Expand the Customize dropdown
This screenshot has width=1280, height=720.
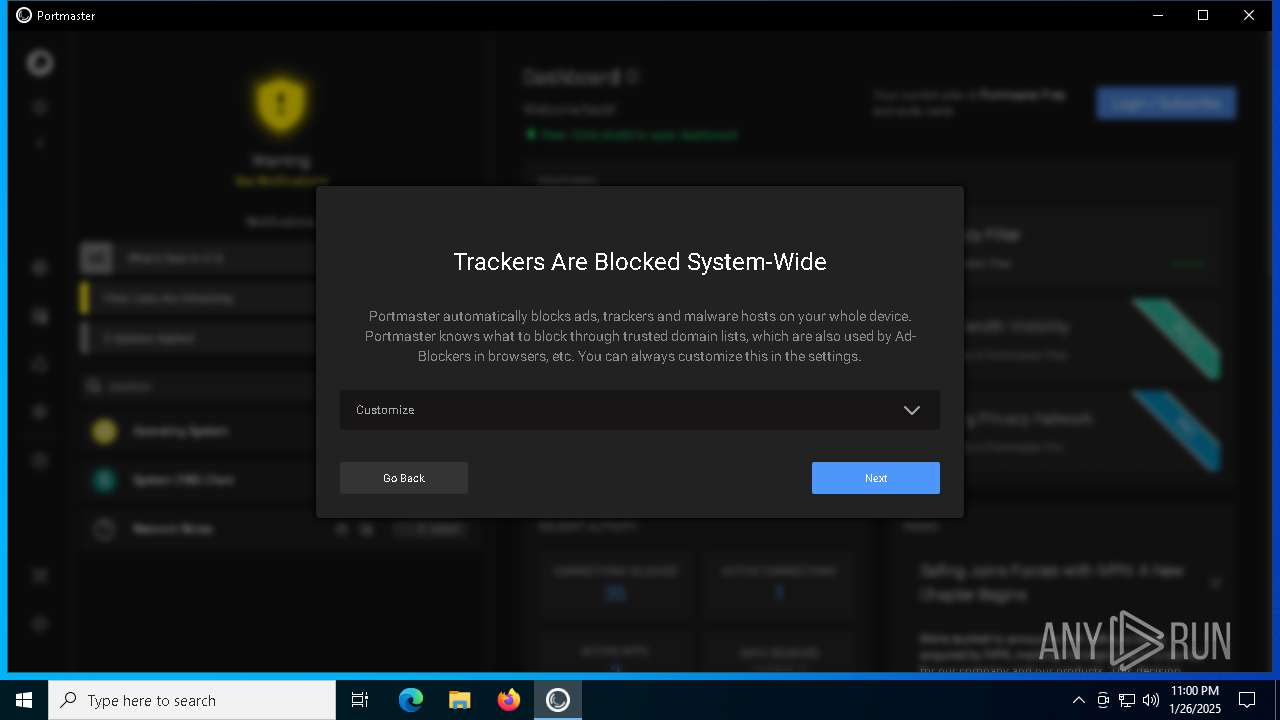639,410
